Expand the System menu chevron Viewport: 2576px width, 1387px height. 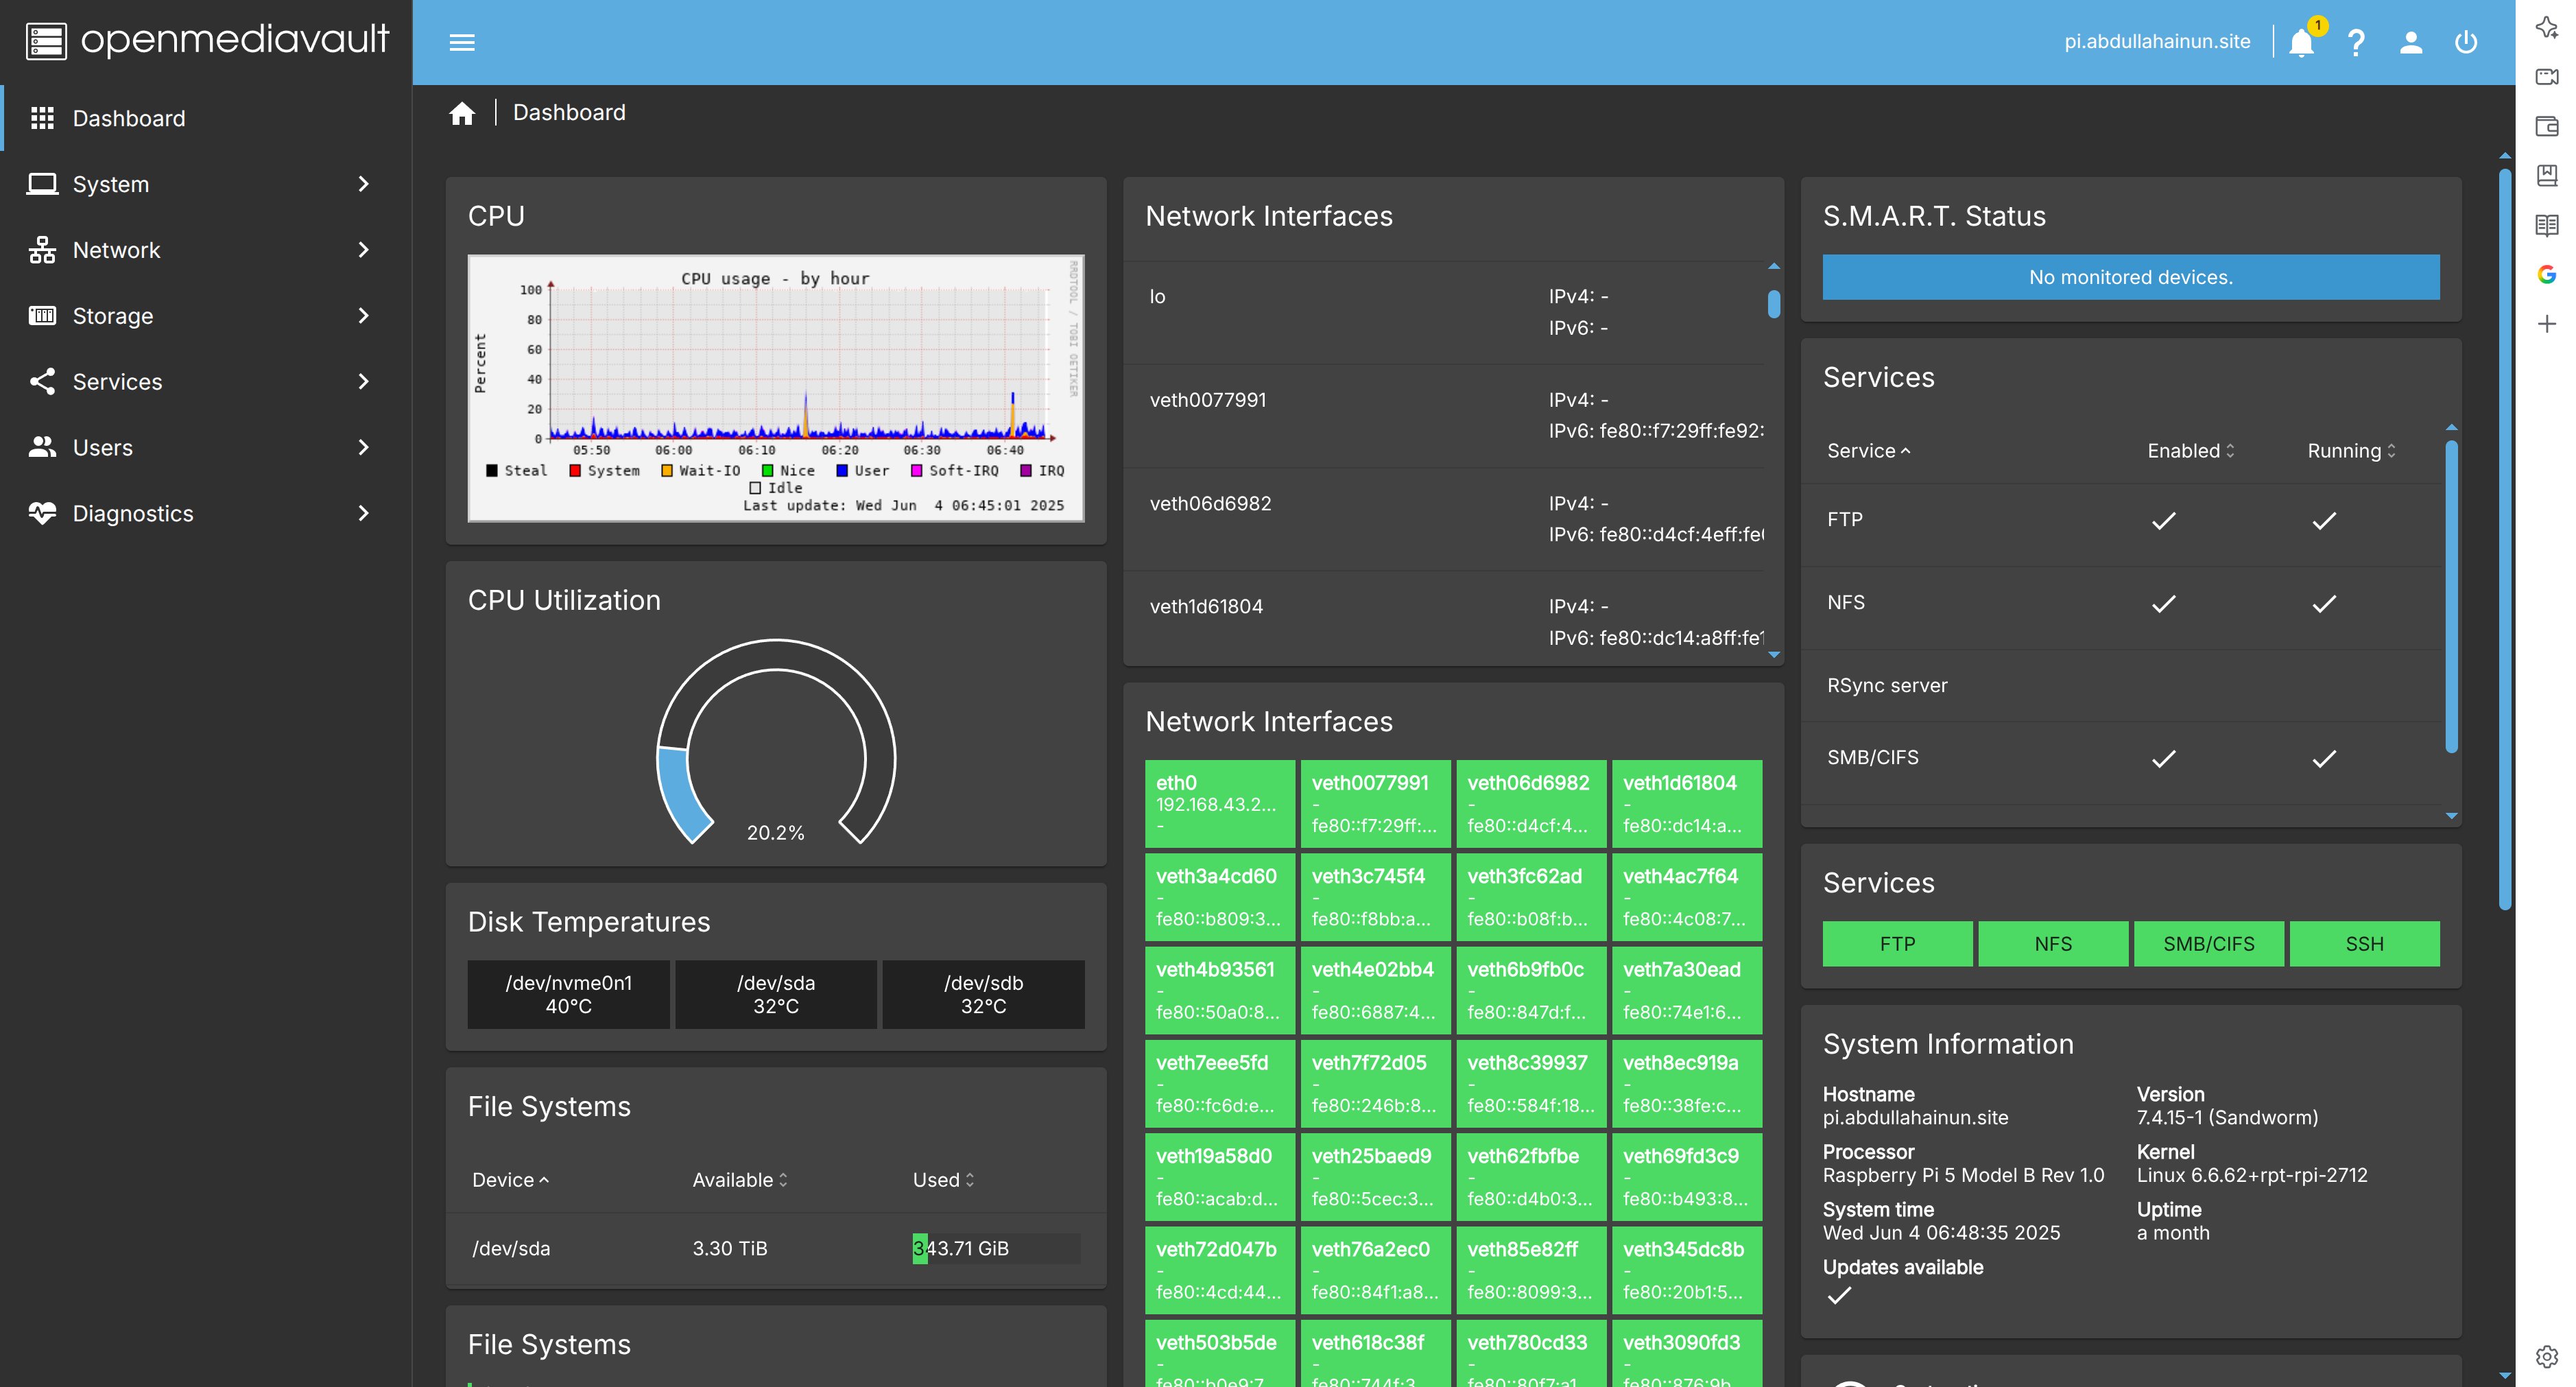click(363, 184)
